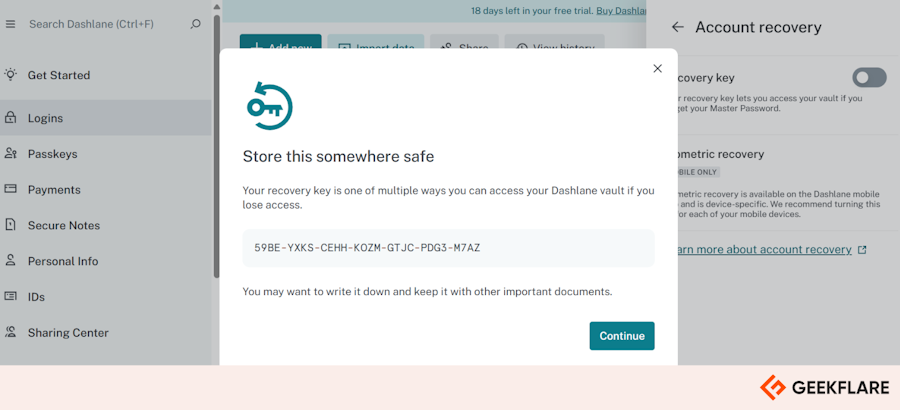The height and width of the screenshot is (410, 900).
Task: Click the Account recovery title text
Action: [758, 27]
